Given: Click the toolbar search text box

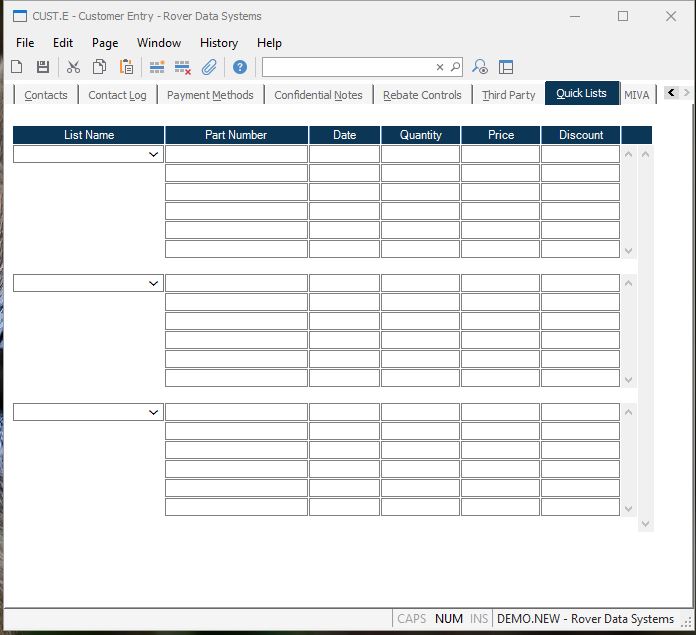Looking at the screenshot, I should pyautogui.click(x=348, y=67).
